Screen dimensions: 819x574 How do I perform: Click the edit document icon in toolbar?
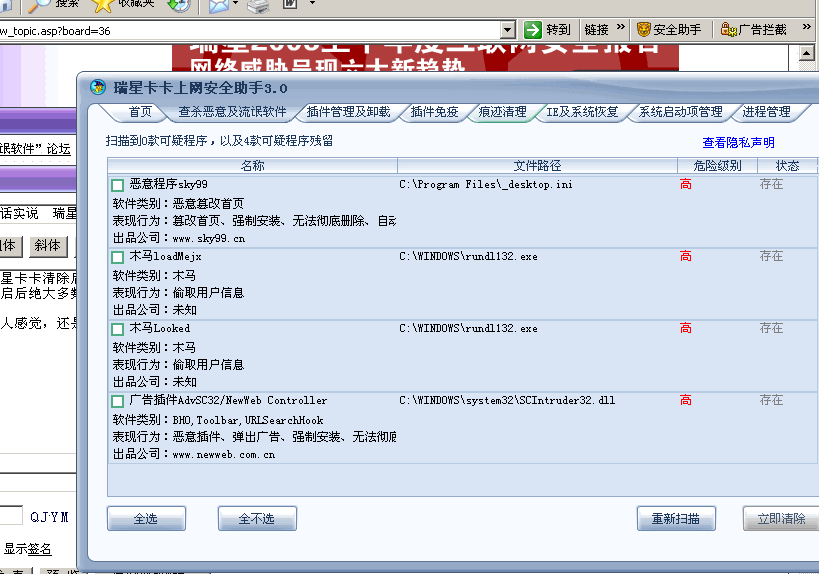click(x=290, y=4)
